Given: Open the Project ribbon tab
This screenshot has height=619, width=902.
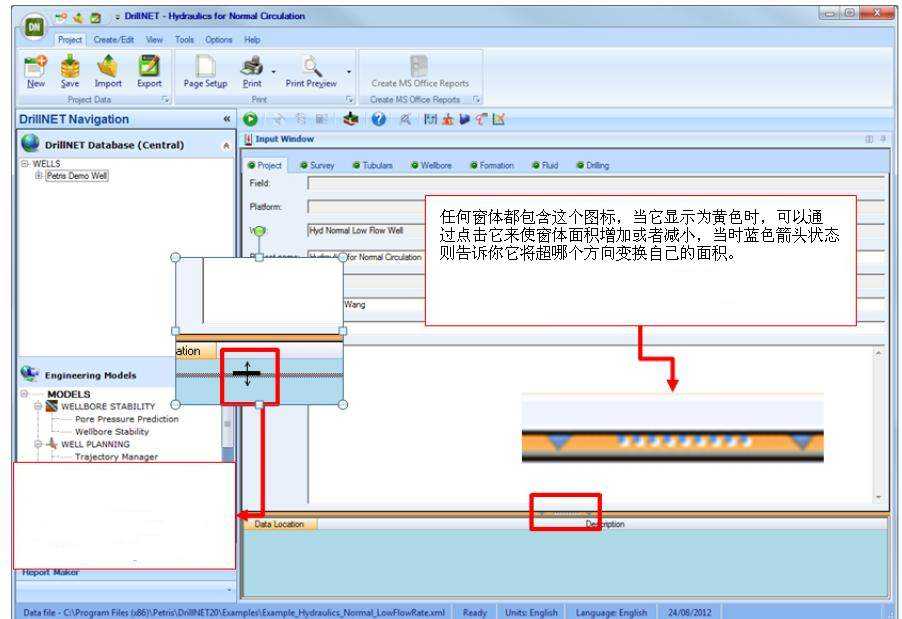Looking at the screenshot, I should pos(70,40).
